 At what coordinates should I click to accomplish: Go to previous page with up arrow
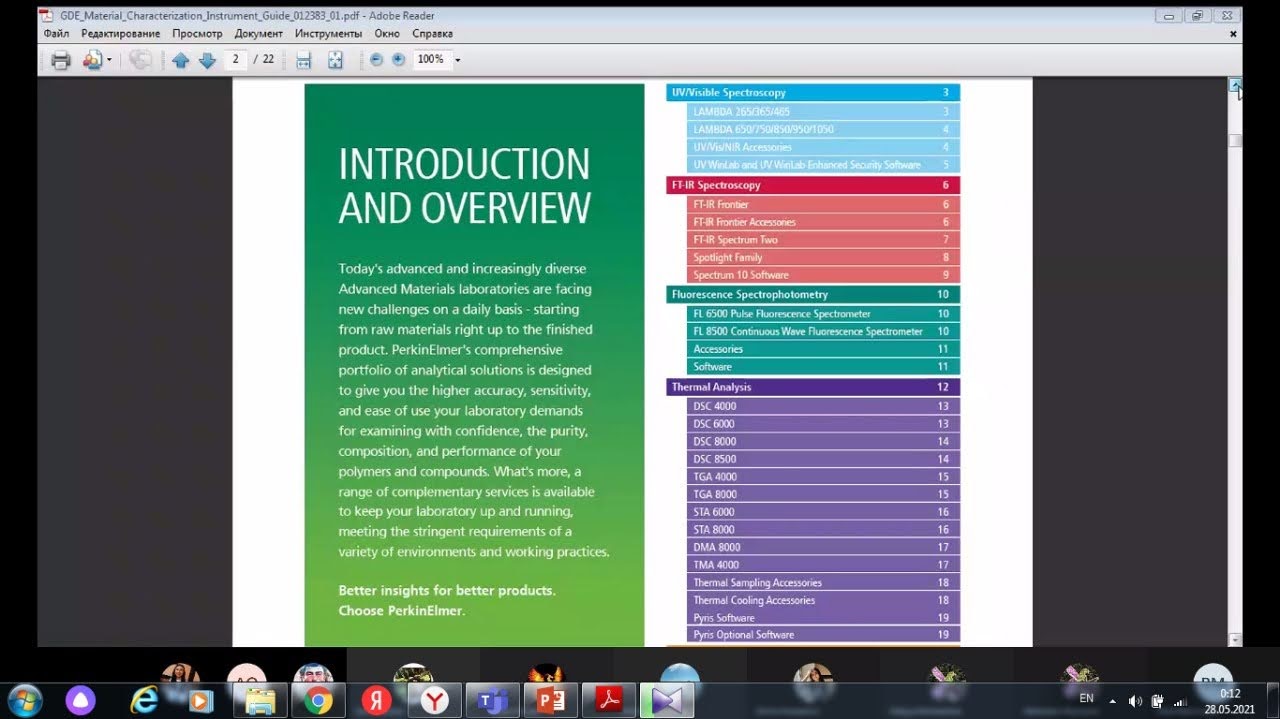click(180, 60)
